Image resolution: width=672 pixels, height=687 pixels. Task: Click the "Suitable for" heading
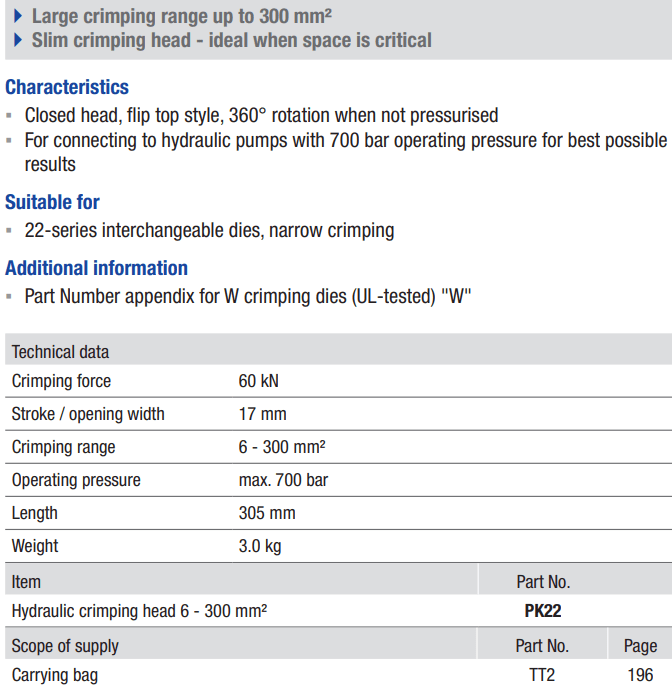click(52, 202)
